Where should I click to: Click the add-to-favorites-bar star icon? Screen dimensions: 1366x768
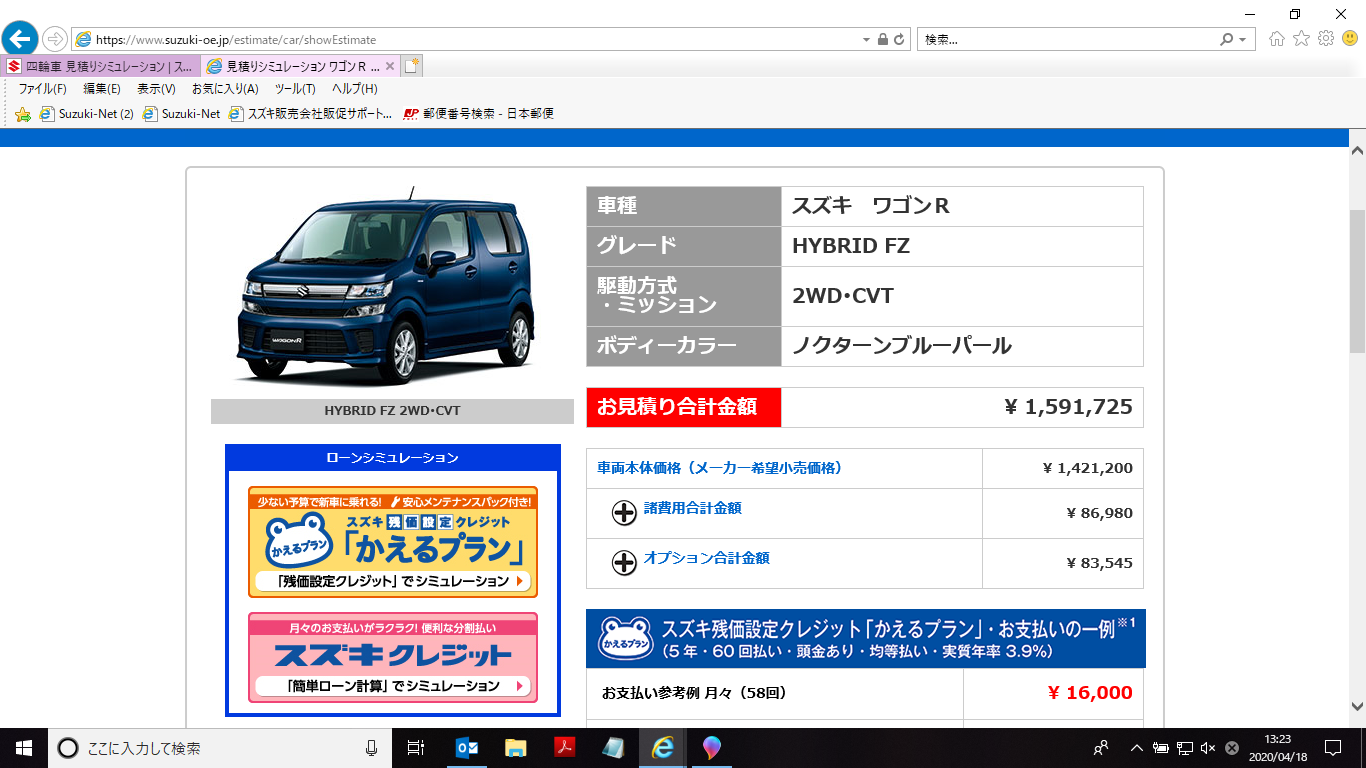click(23, 114)
